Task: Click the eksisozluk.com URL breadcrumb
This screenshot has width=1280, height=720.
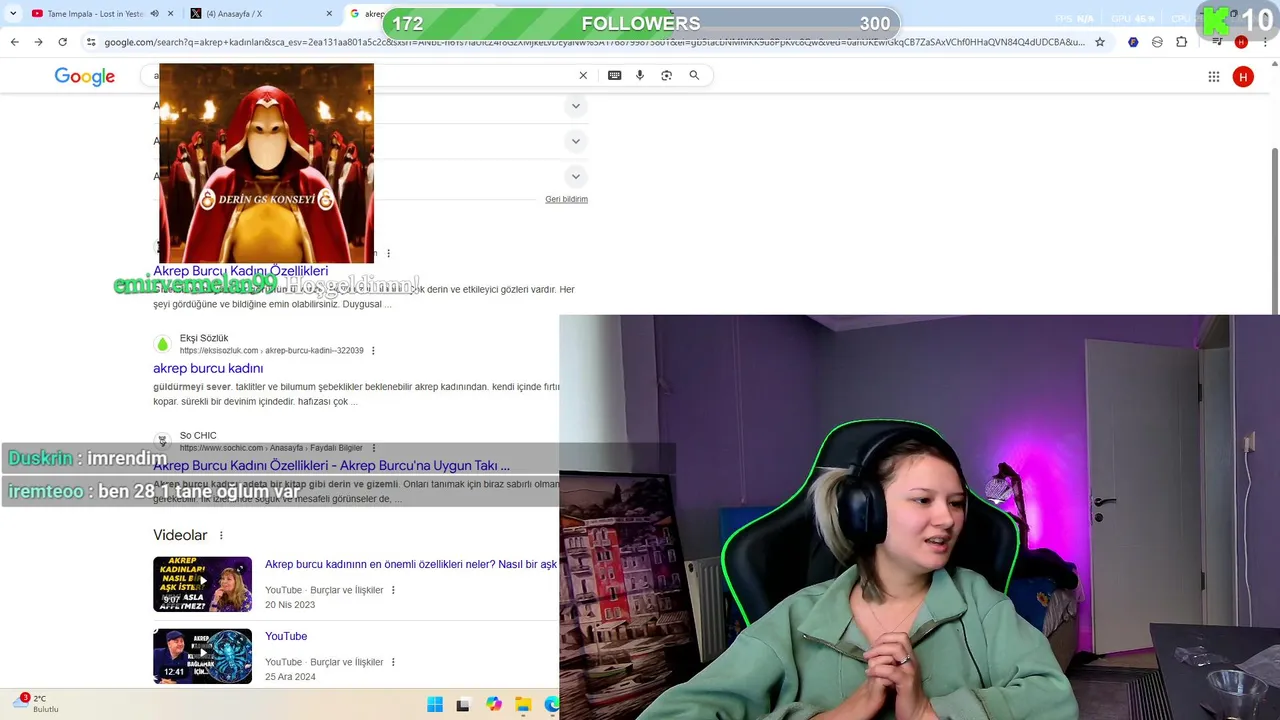Action: [271, 351]
